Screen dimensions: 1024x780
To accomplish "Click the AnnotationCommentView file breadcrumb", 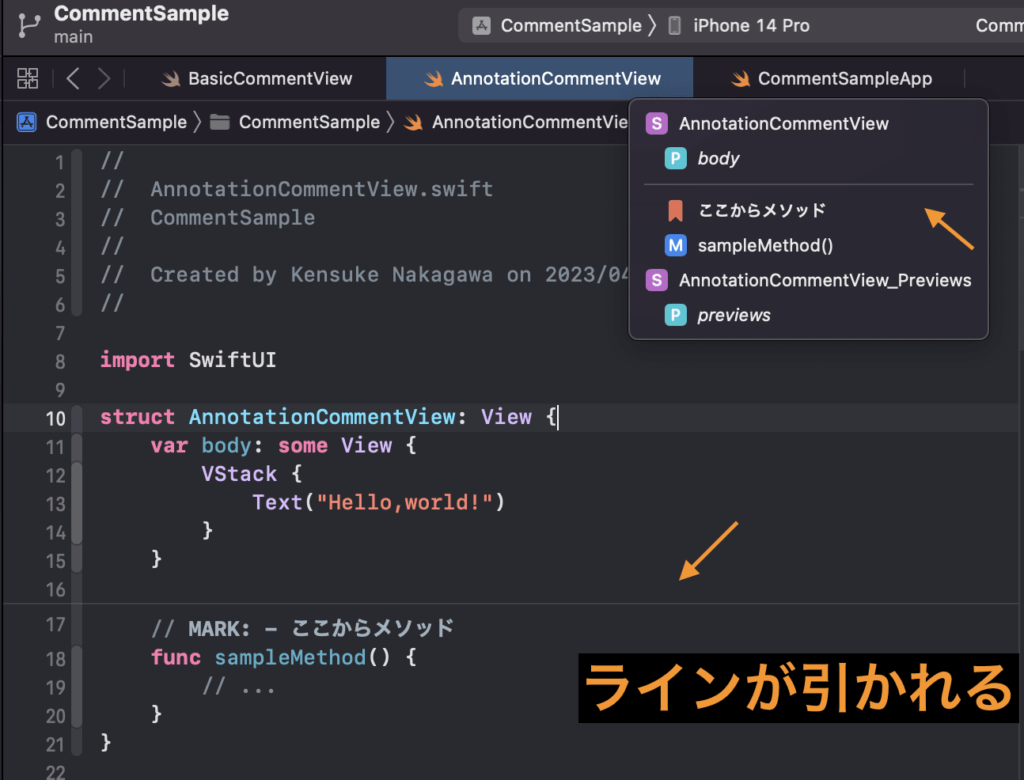I will (x=530, y=122).
